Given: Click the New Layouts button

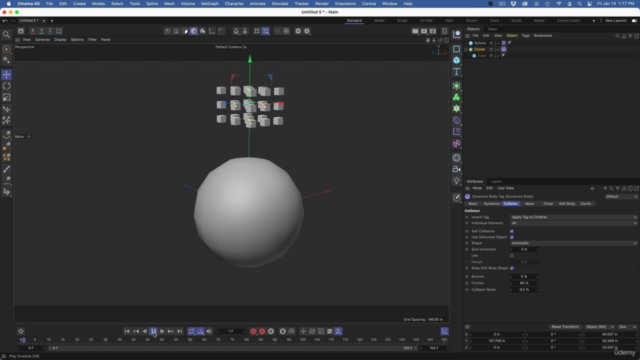Looking at the screenshot, I should point(616,20).
